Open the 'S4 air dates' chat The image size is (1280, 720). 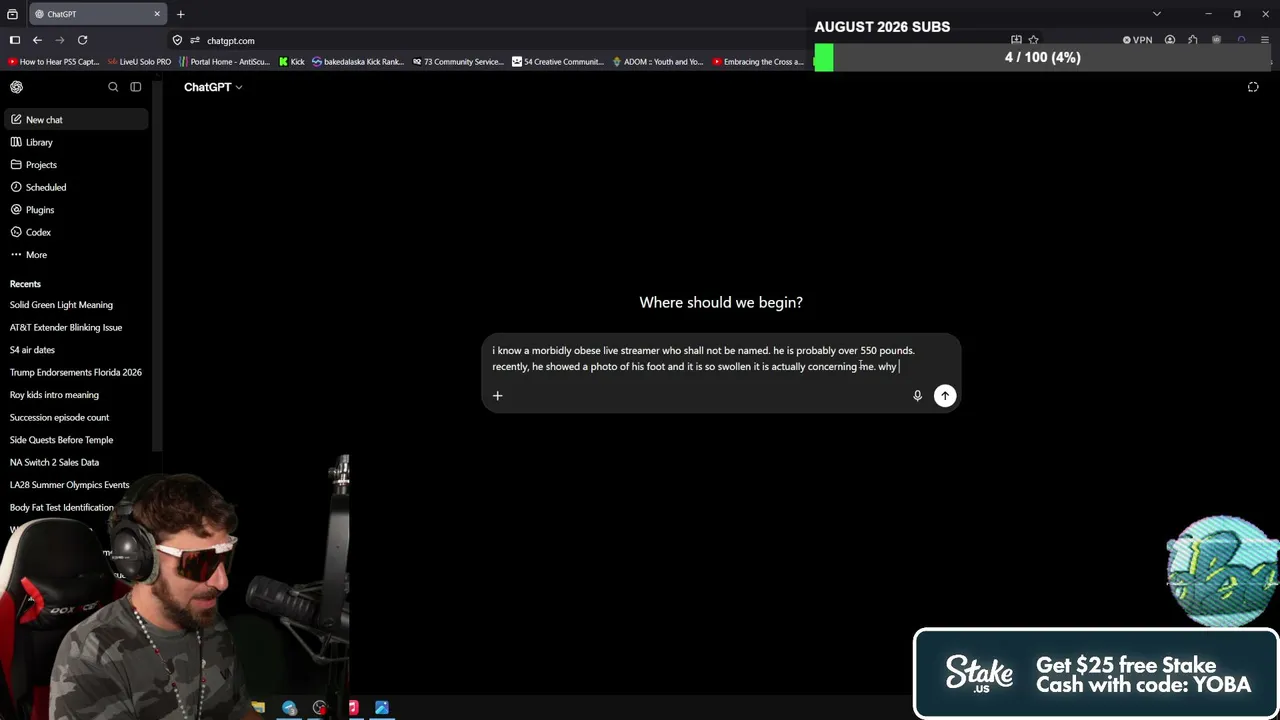click(76, 350)
